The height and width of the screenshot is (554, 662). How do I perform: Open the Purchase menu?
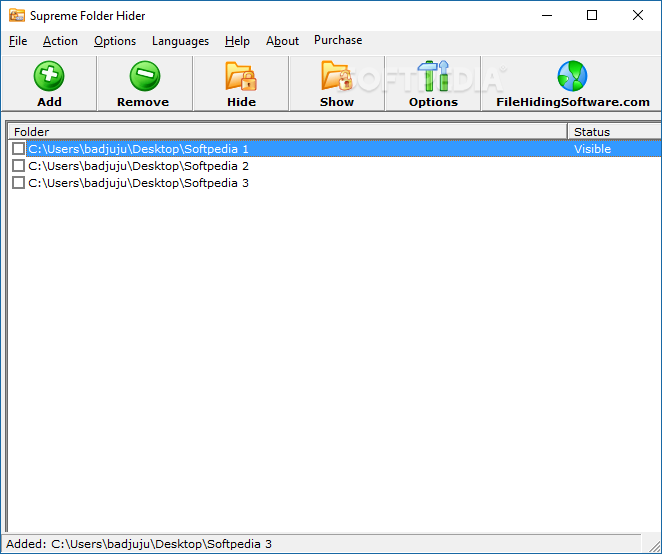click(x=338, y=40)
